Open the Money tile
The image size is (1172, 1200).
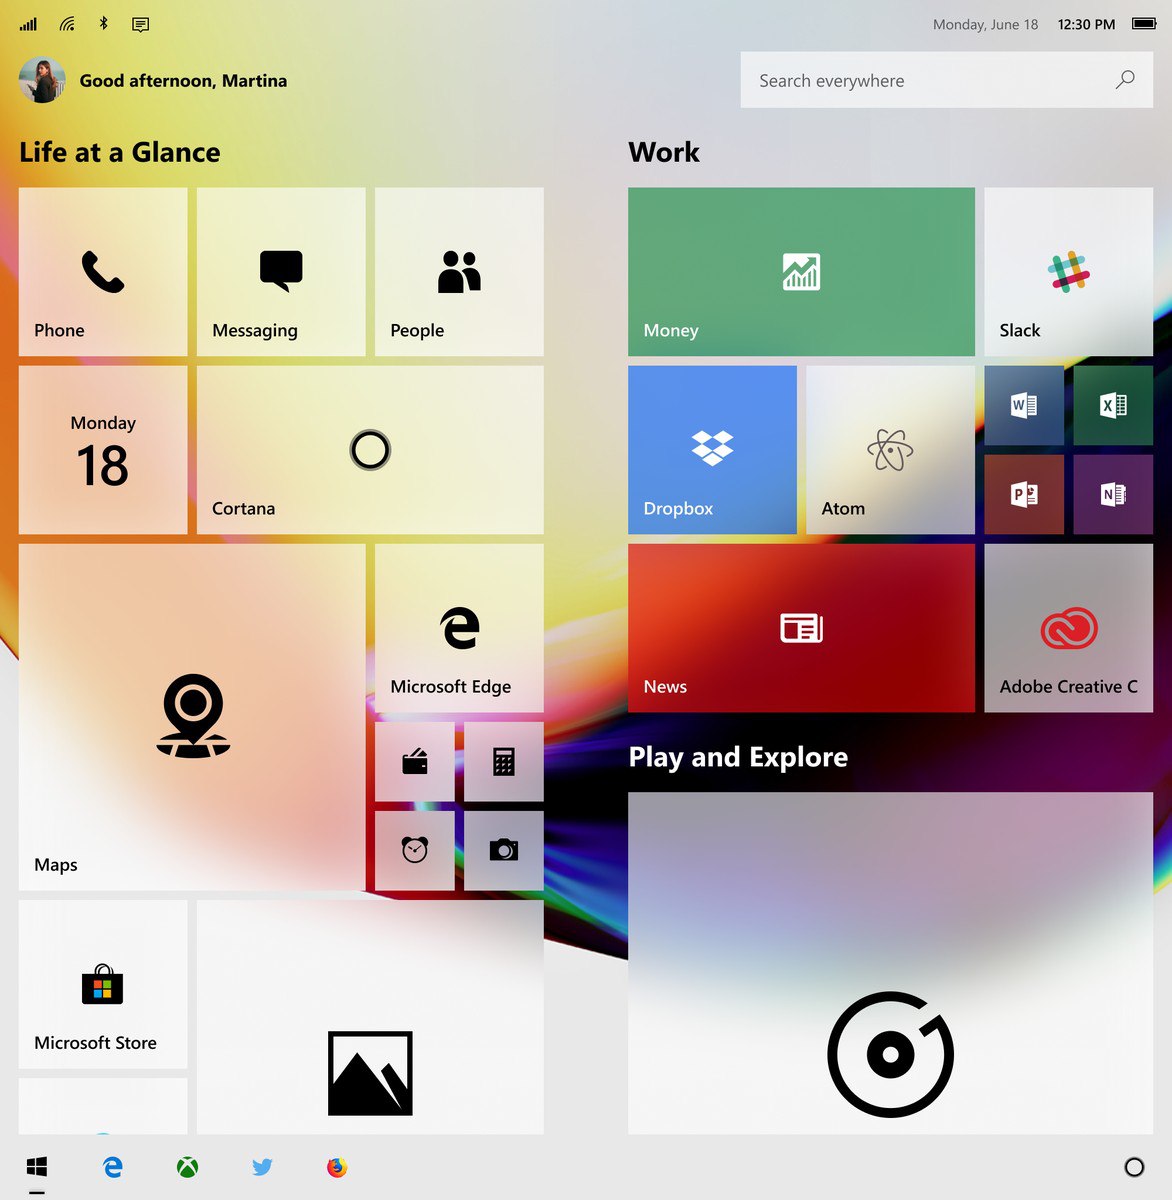(801, 272)
